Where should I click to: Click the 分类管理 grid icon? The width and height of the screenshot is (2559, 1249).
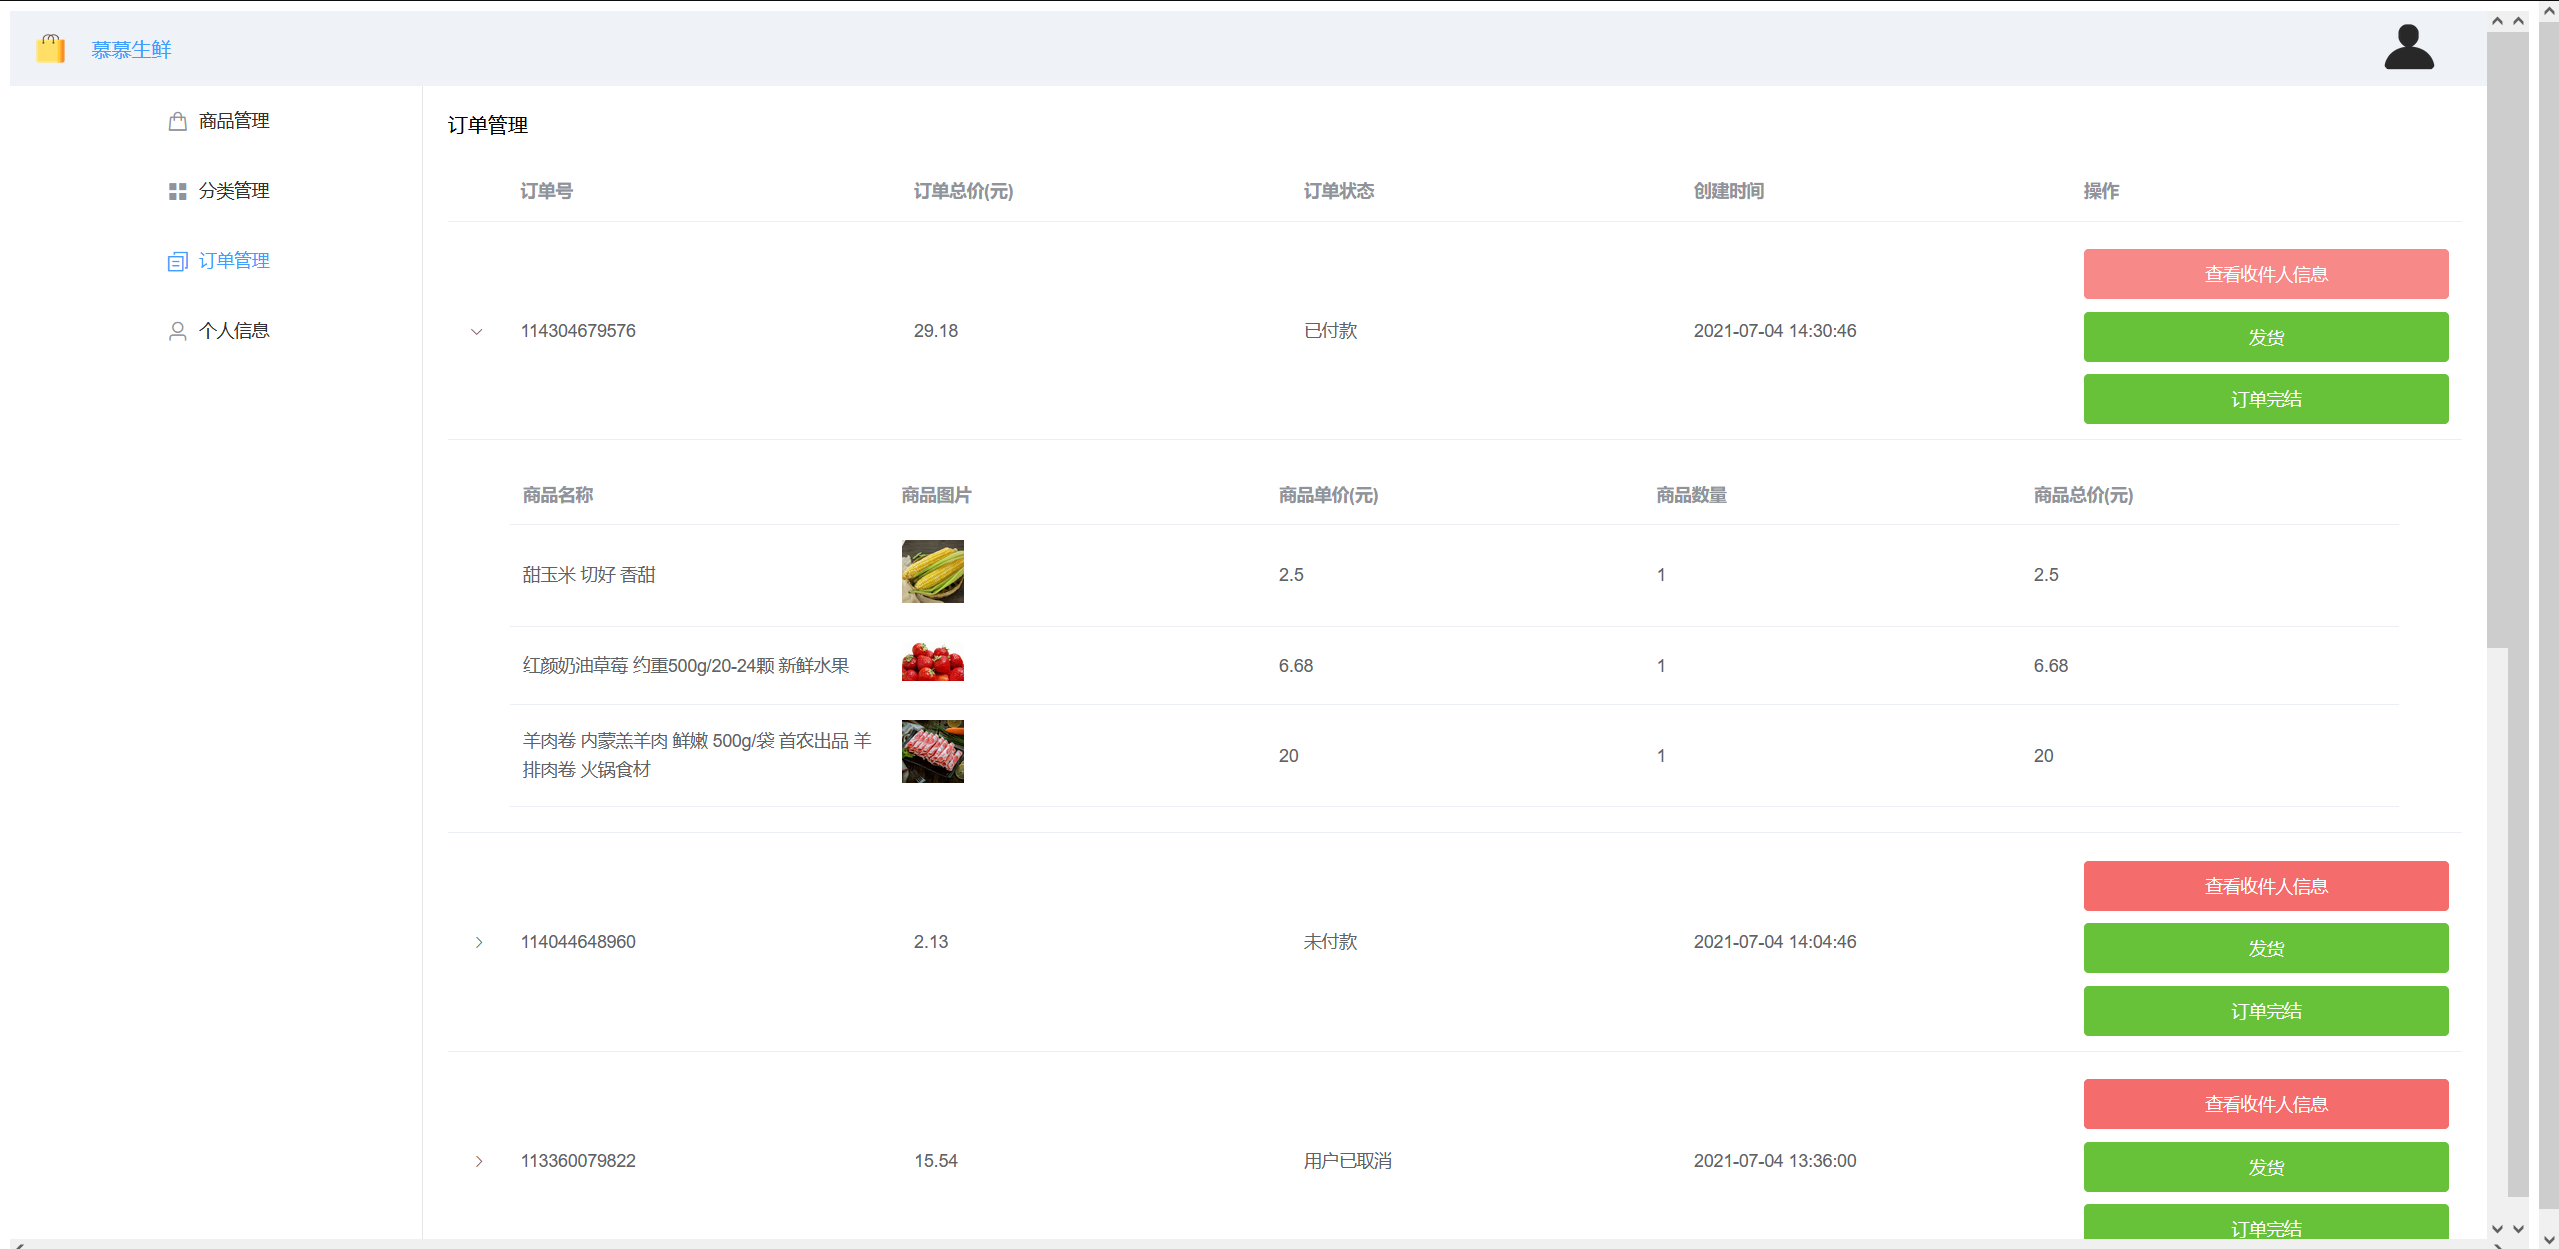point(178,191)
